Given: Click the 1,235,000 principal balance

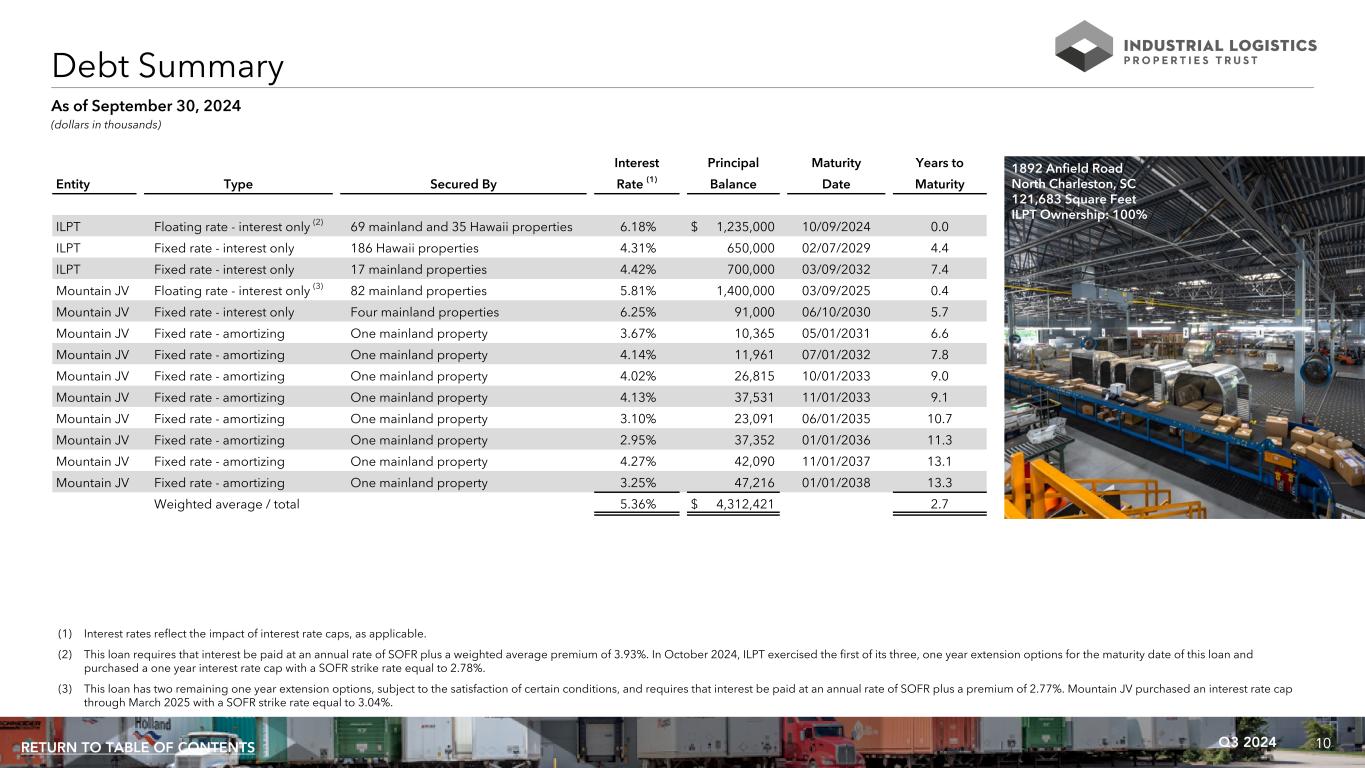Looking at the screenshot, I should [x=745, y=227].
